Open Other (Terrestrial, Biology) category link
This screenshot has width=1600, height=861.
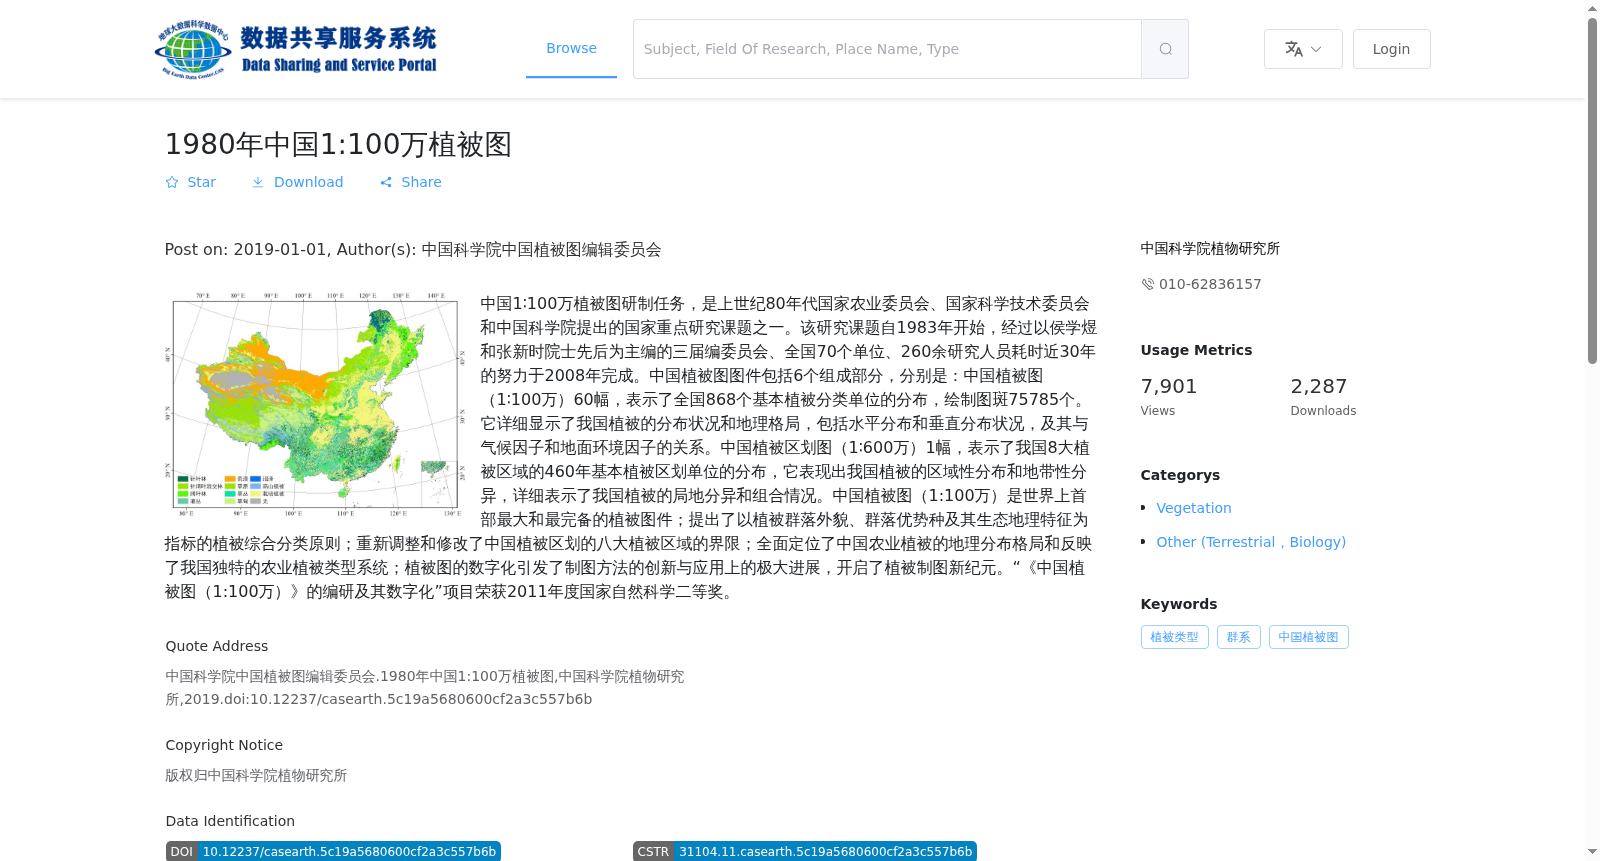pos(1251,542)
